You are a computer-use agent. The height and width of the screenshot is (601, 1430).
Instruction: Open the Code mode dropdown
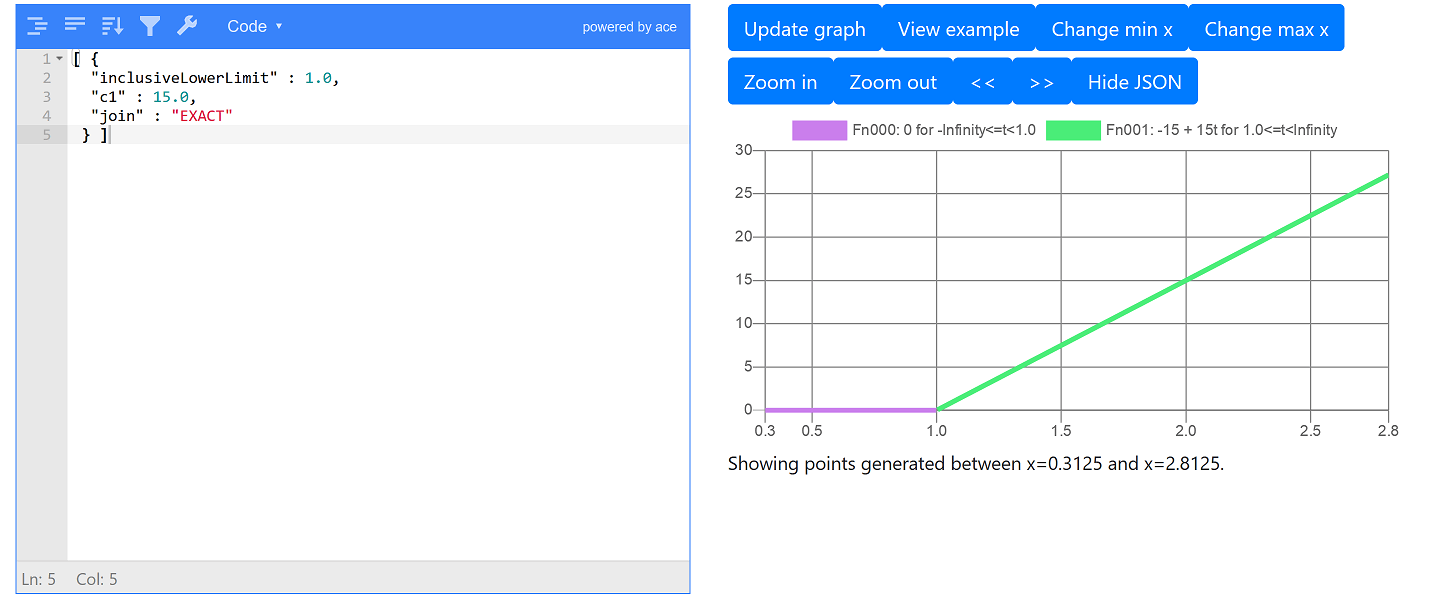[254, 26]
